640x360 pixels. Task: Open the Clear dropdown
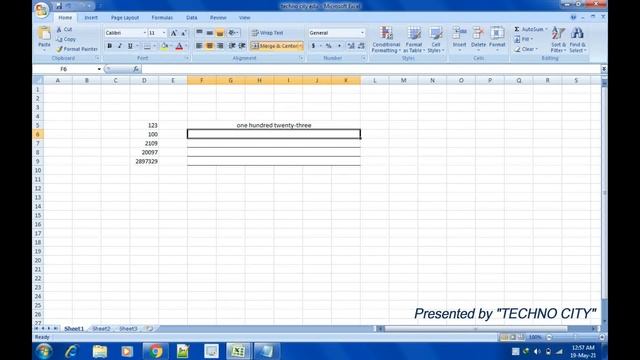point(537,49)
